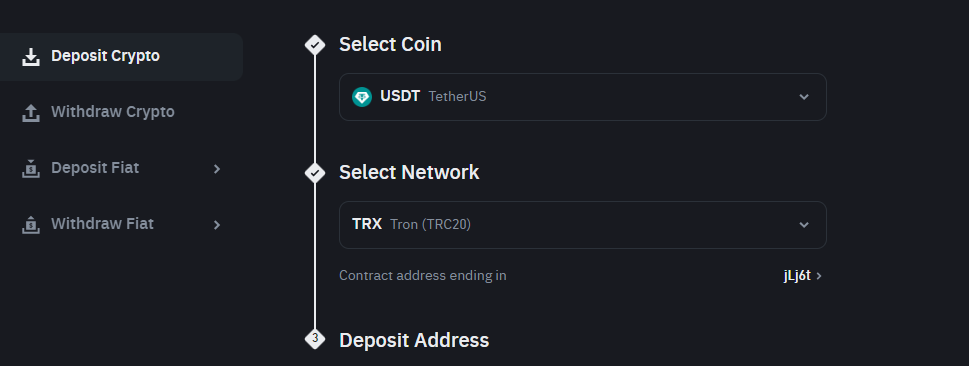This screenshot has width=969, height=366.
Task: Open the Withdraw Fiat menu item
Action: tap(121, 224)
